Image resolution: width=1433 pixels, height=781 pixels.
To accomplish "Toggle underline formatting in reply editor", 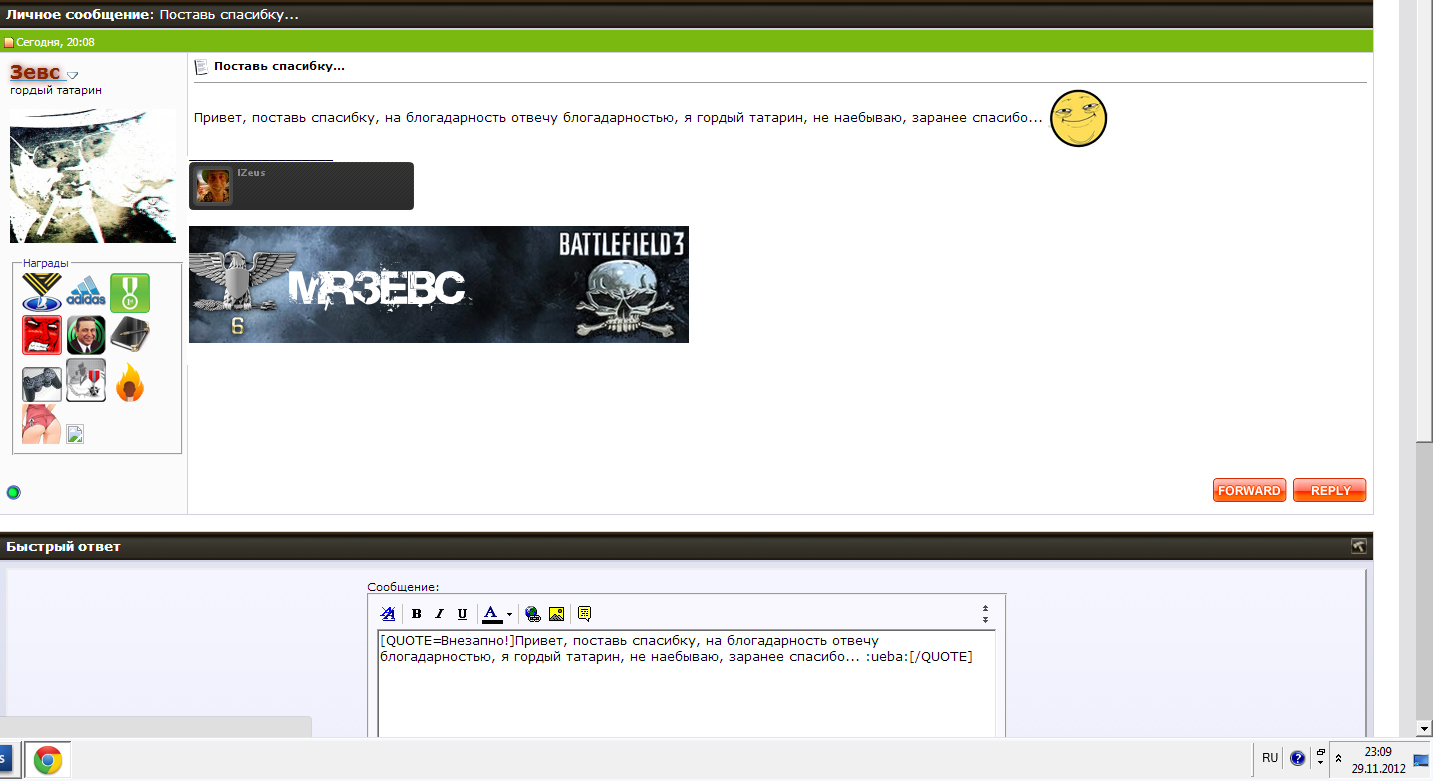I will (462, 614).
